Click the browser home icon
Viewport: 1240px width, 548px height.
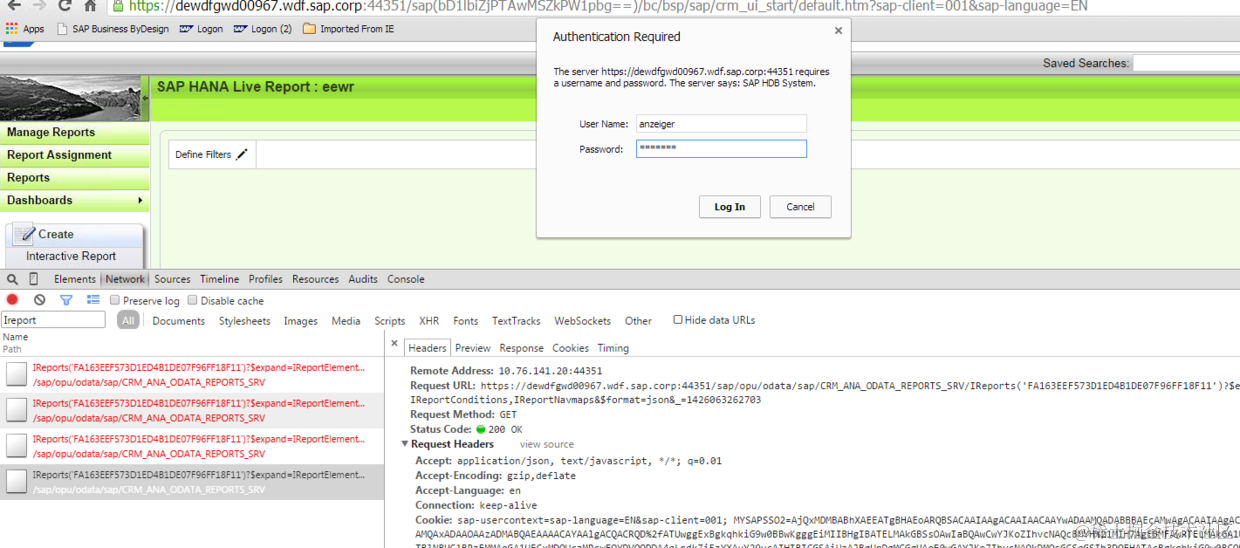tap(90, 6)
